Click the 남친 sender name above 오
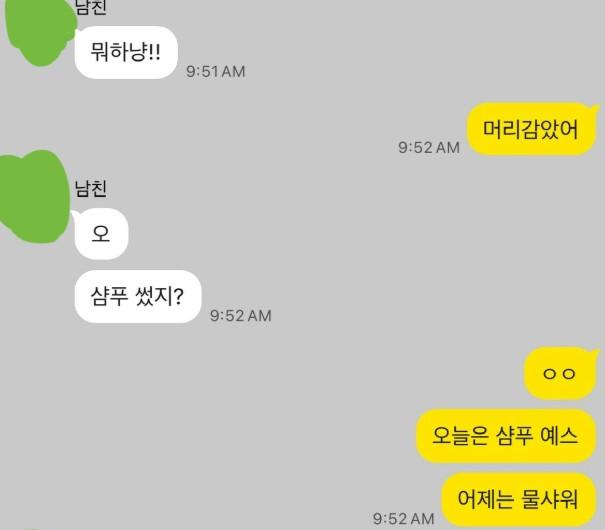 coord(90,189)
